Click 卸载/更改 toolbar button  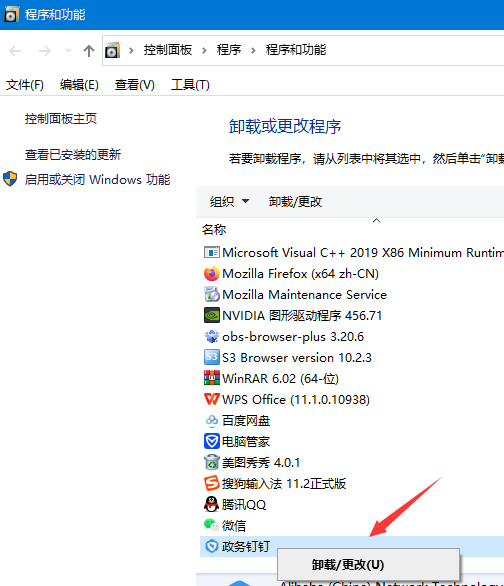[x=295, y=202]
